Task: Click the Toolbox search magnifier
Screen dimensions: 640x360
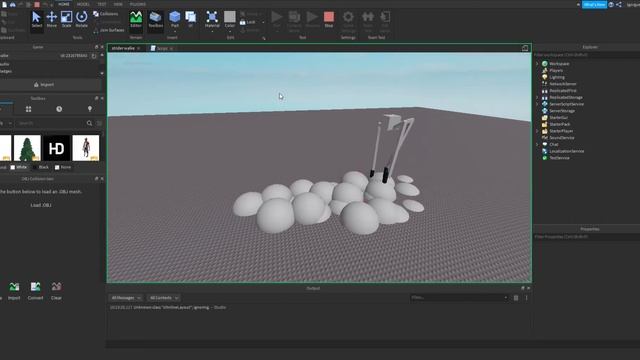Action: point(89,123)
